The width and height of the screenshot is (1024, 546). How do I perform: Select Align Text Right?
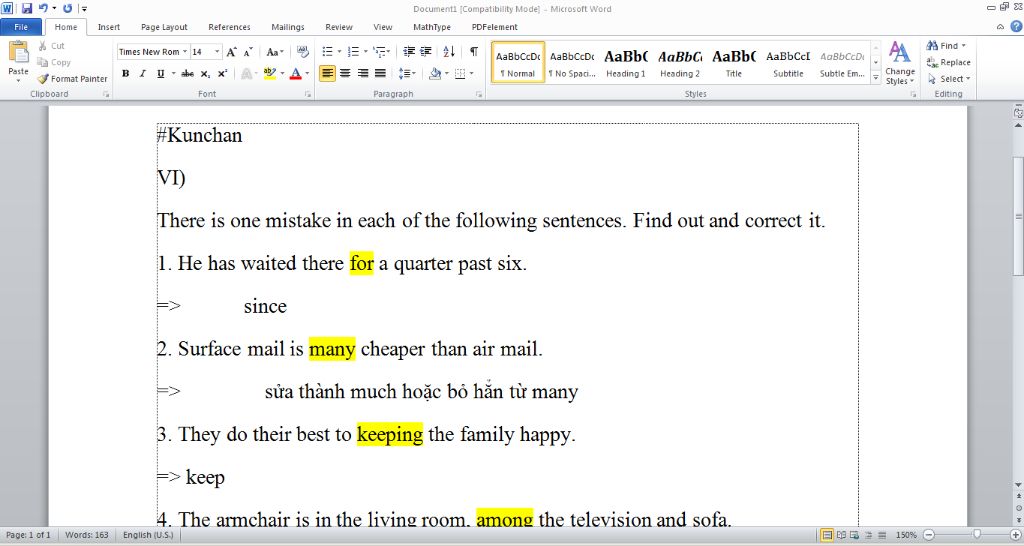pos(362,74)
